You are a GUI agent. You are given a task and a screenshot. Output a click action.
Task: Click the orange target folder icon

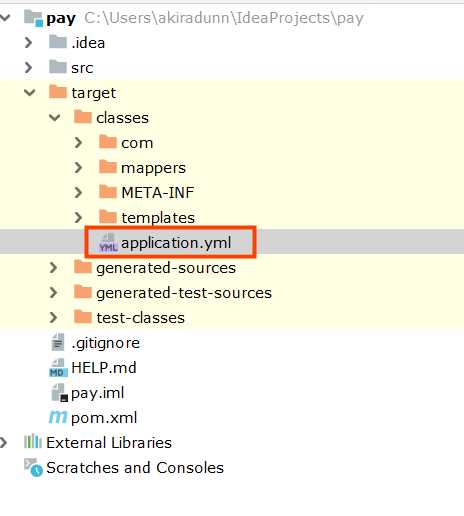click(58, 92)
